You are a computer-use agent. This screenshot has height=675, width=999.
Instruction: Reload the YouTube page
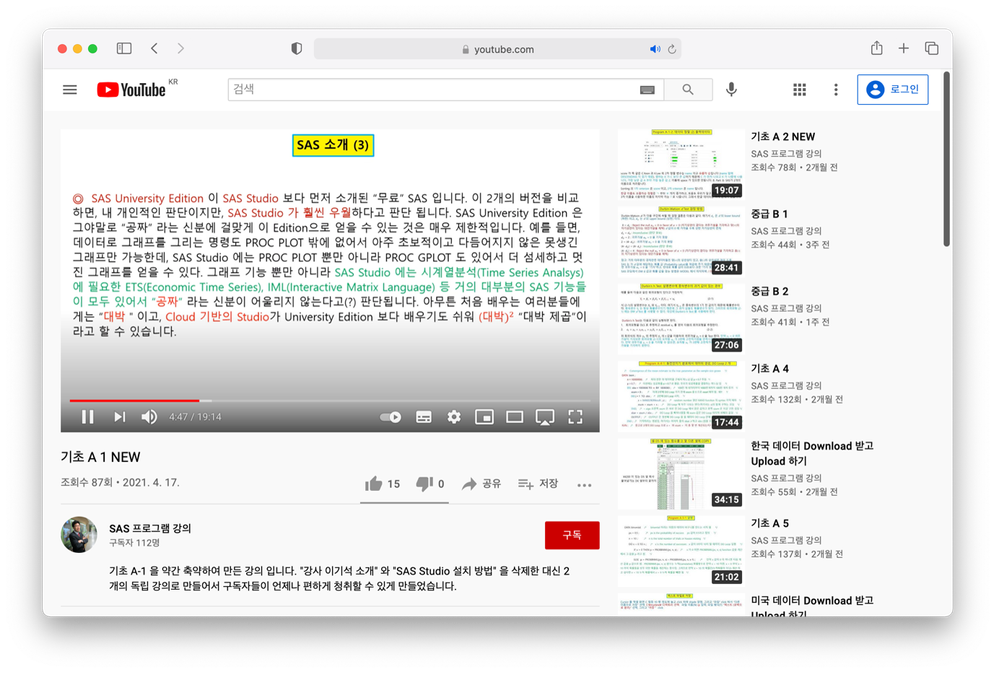click(x=672, y=49)
